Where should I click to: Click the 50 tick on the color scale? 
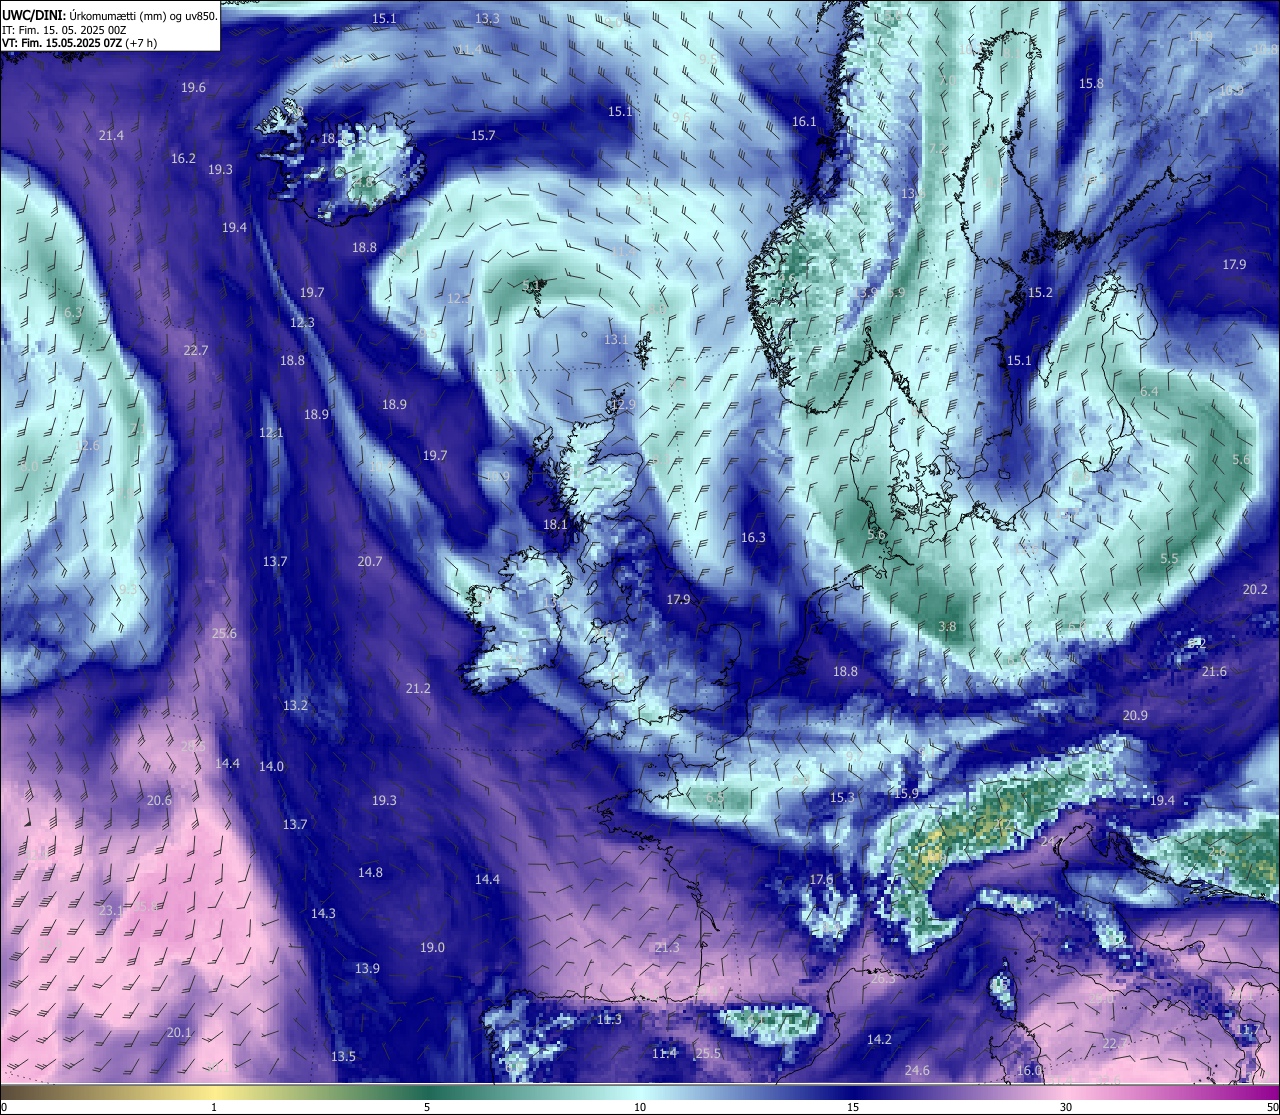1272,1107
